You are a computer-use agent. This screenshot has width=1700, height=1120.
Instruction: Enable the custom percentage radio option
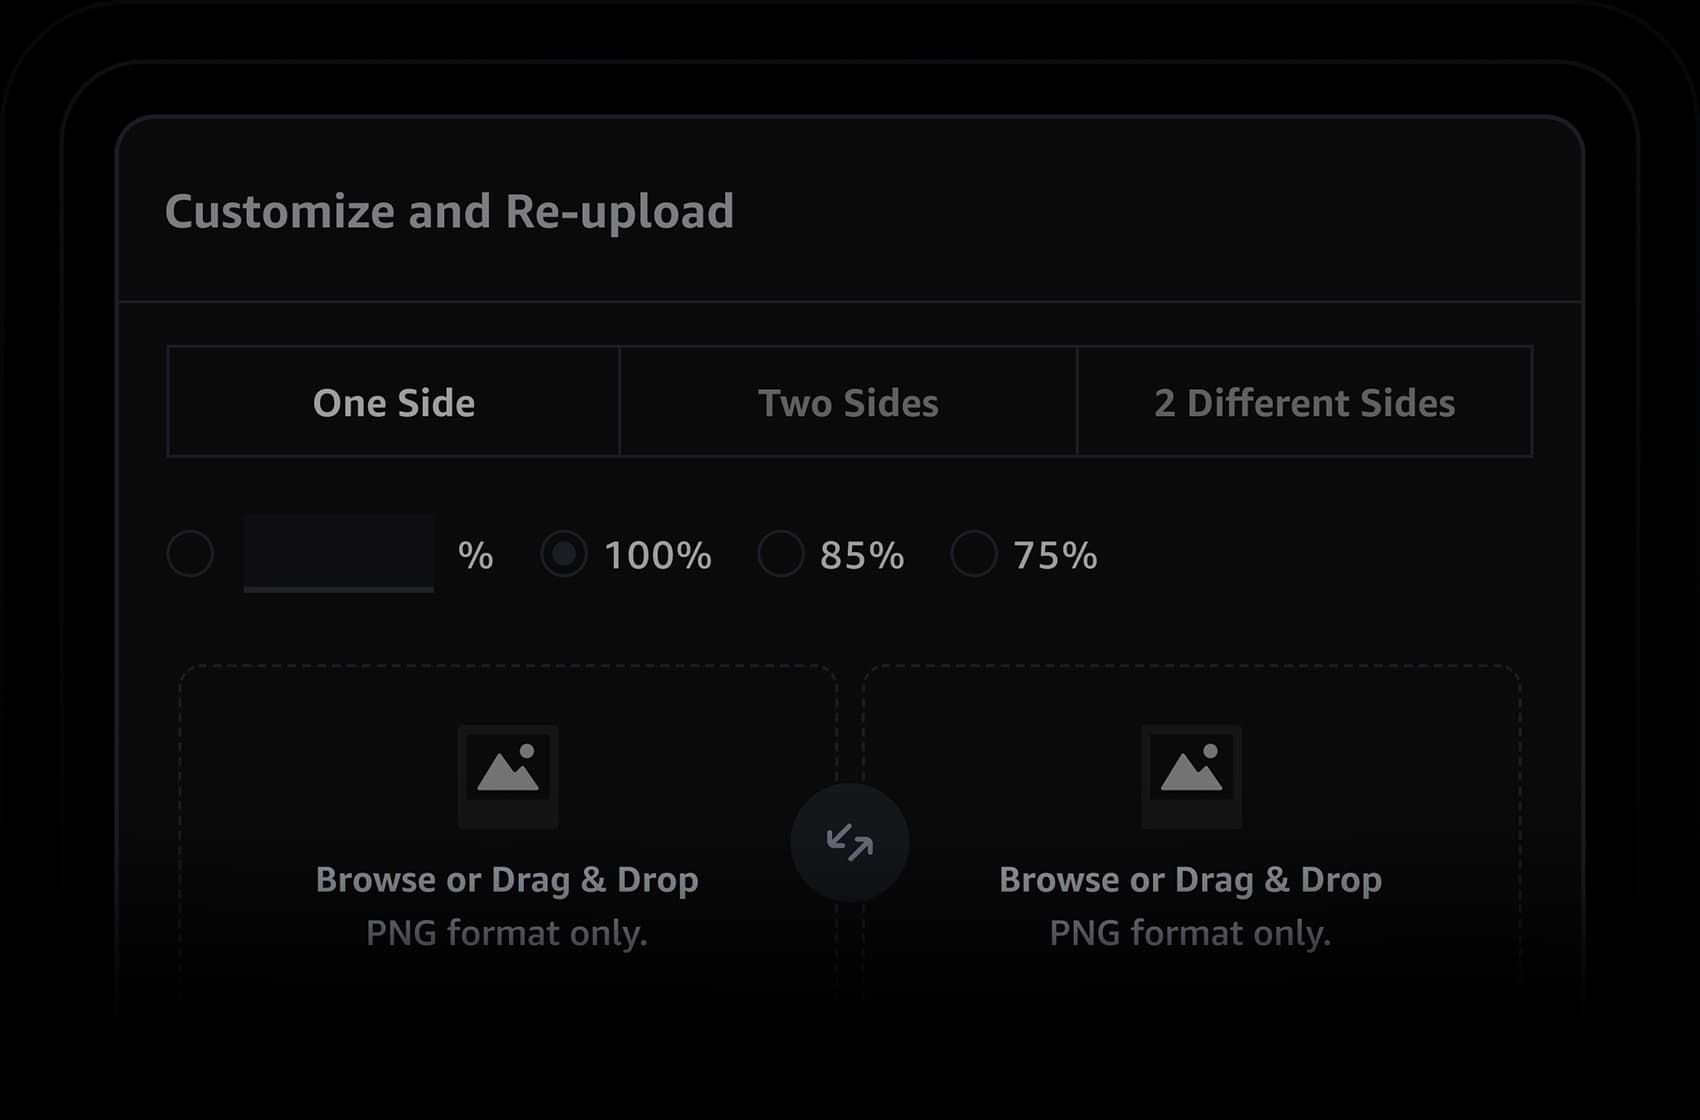(189, 554)
